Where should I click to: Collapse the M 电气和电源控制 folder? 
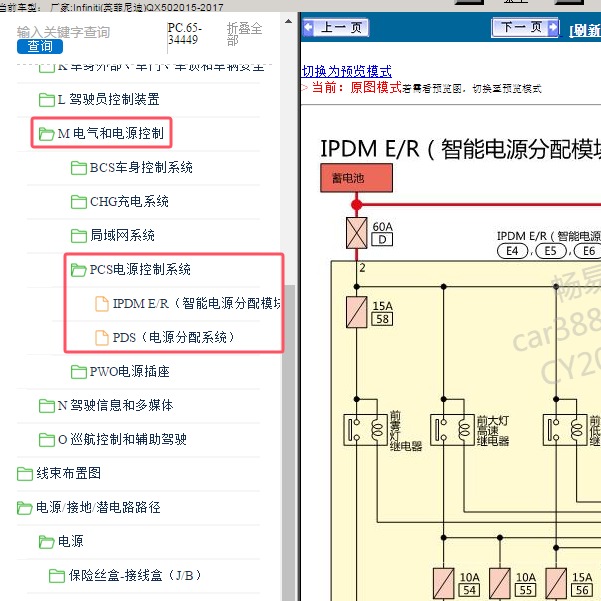111,133
